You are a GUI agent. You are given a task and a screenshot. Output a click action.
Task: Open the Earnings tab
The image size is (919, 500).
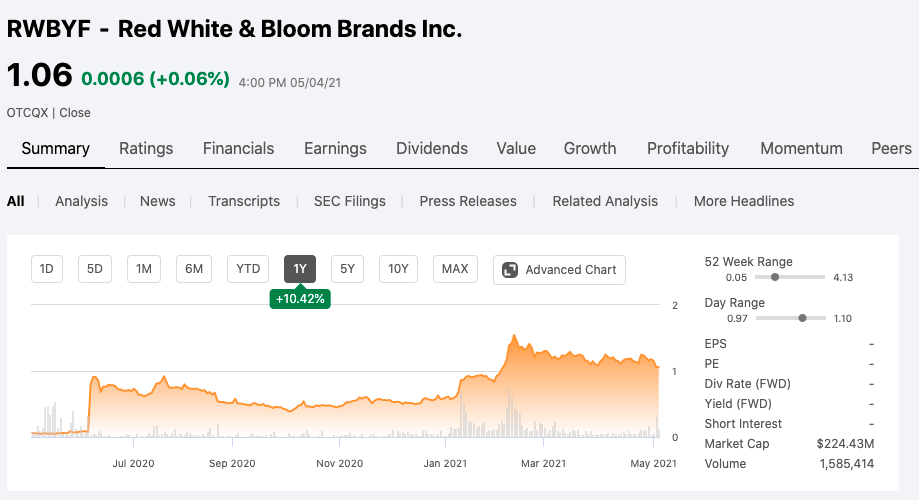click(x=335, y=148)
